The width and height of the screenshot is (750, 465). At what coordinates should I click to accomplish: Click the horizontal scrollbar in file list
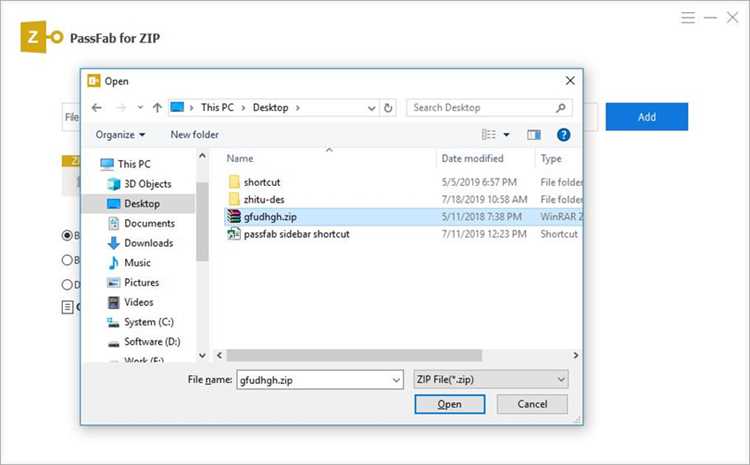(354, 355)
